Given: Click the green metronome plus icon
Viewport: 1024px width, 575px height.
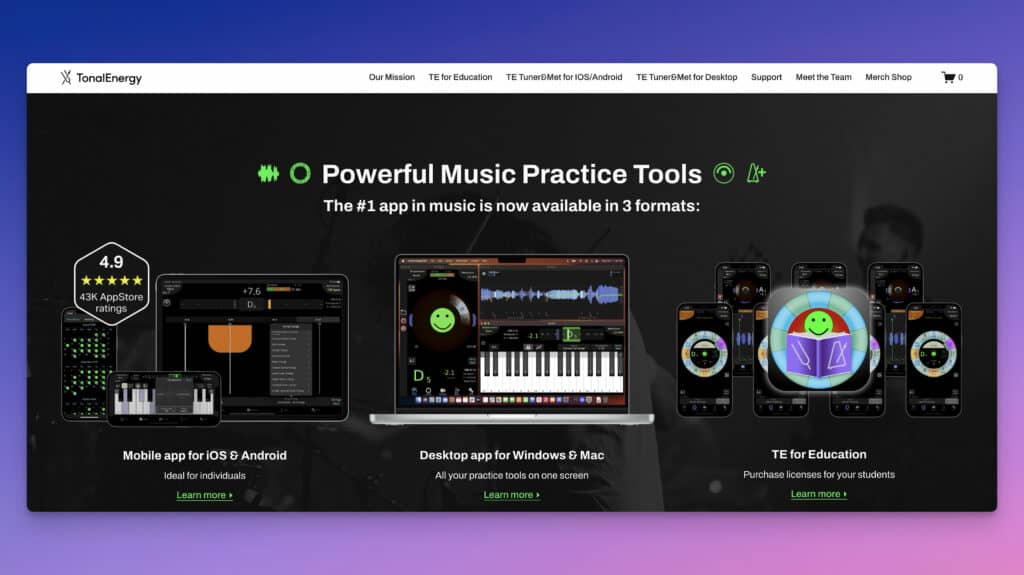Looking at the screenshot, I should click(x=756, y=173).
